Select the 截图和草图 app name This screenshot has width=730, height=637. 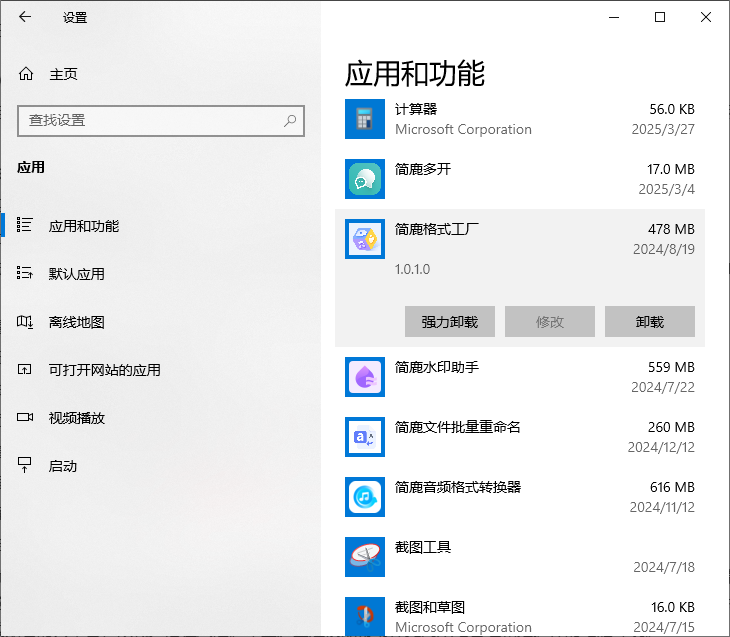coord(430,607)
